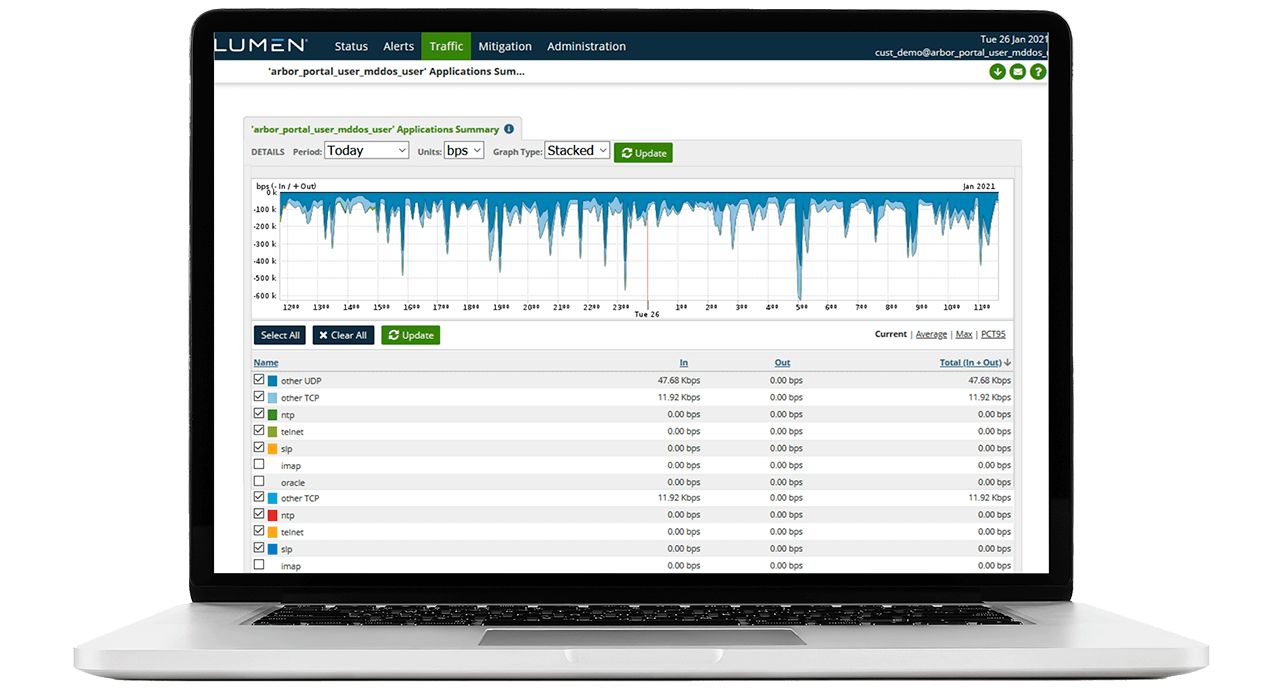This screenshot has width=1284, height=688.
Task: Click the cyan swatch beside other TCP
Action: pyautogui.click(x=272, y=498)
